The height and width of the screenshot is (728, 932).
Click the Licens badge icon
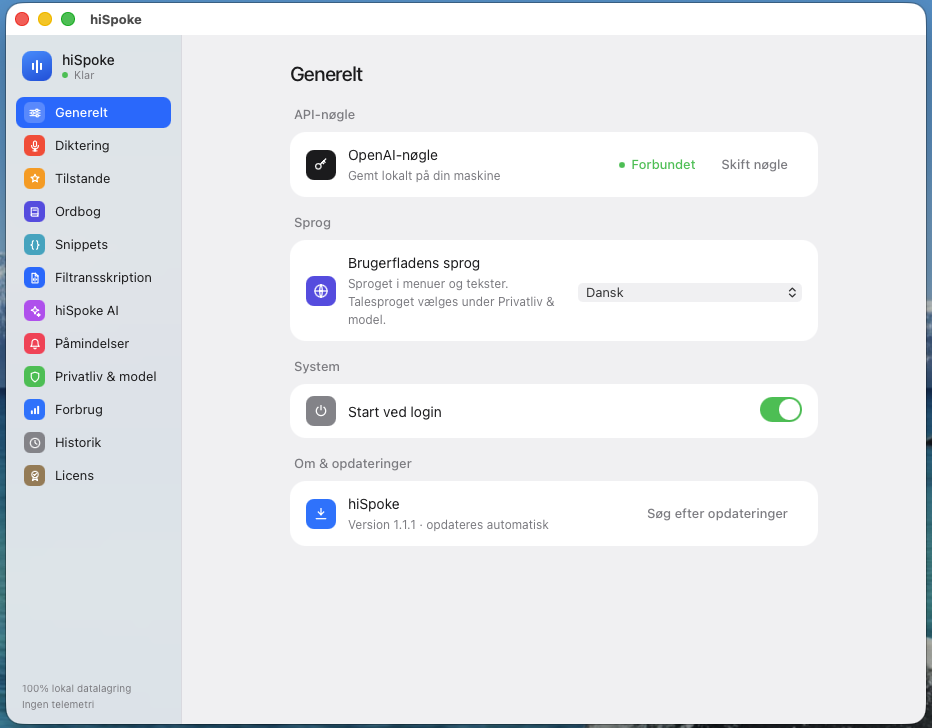34,475
